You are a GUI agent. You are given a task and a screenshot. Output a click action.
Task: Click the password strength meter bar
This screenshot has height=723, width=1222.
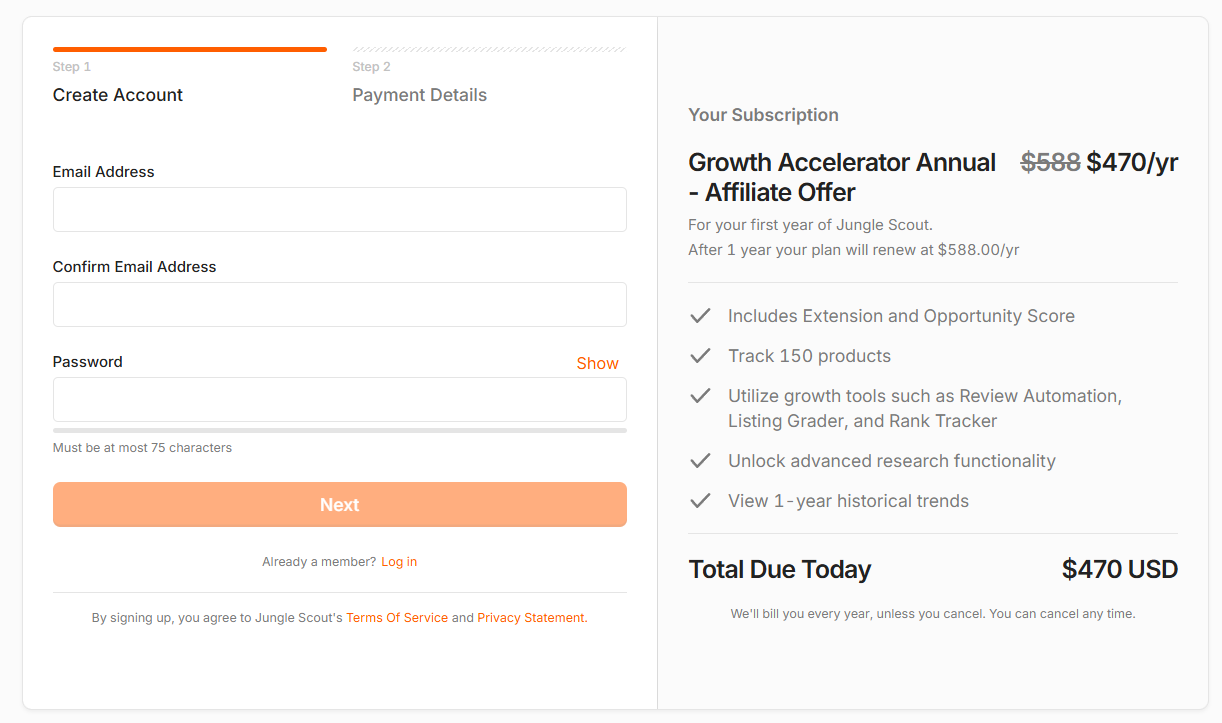[339, 431]
